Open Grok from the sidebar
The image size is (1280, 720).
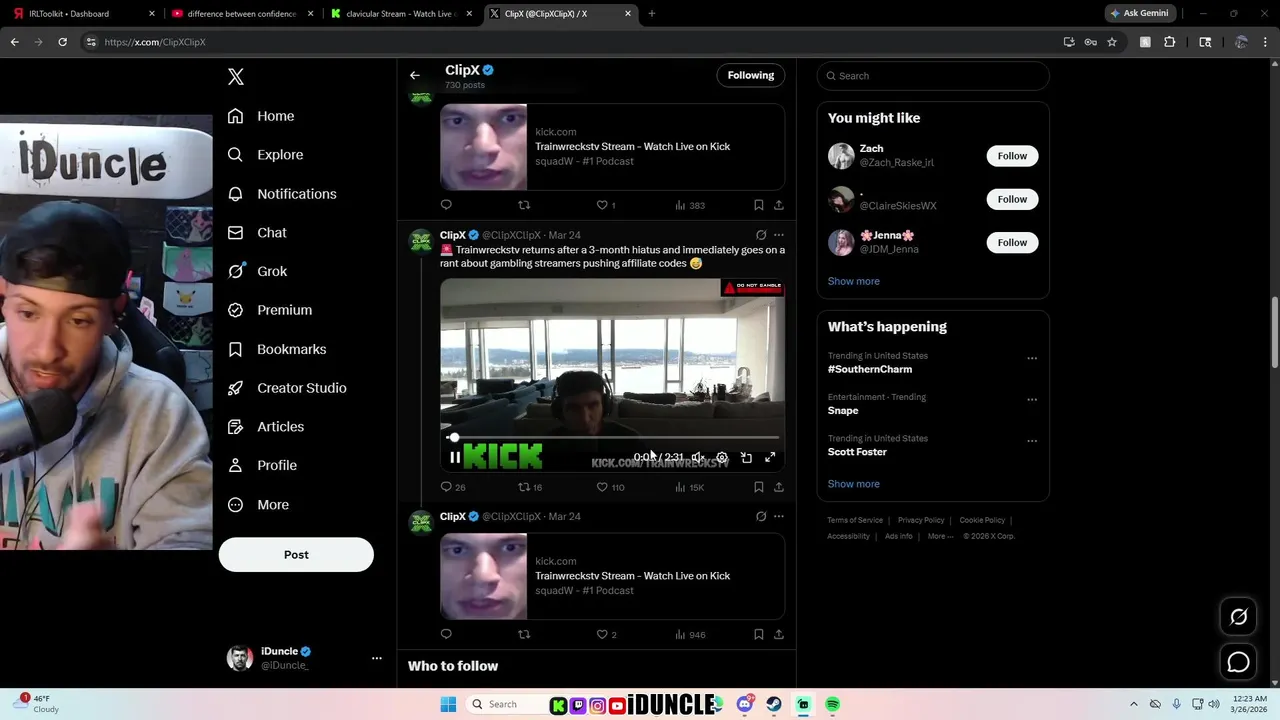[x=257, y=271]
